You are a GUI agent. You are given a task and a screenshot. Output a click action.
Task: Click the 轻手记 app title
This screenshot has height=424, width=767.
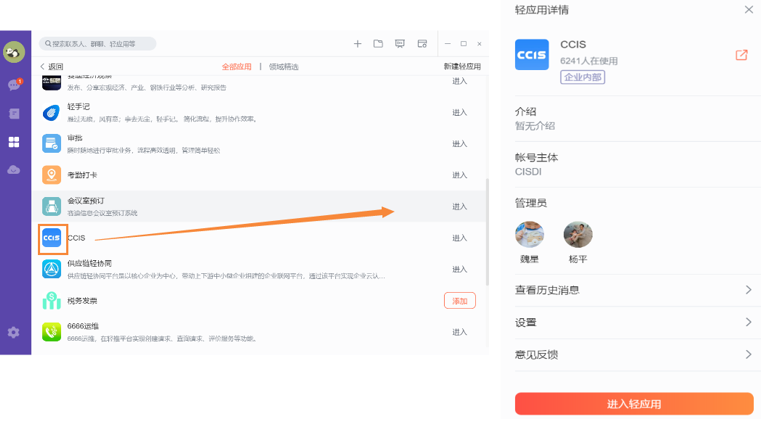(79, 107)
